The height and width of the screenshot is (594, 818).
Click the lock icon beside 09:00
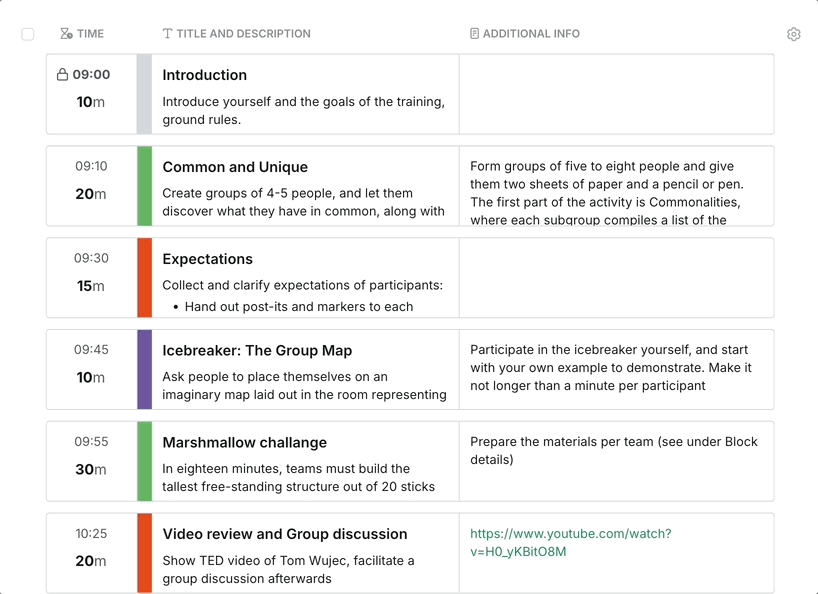(62, 75)
